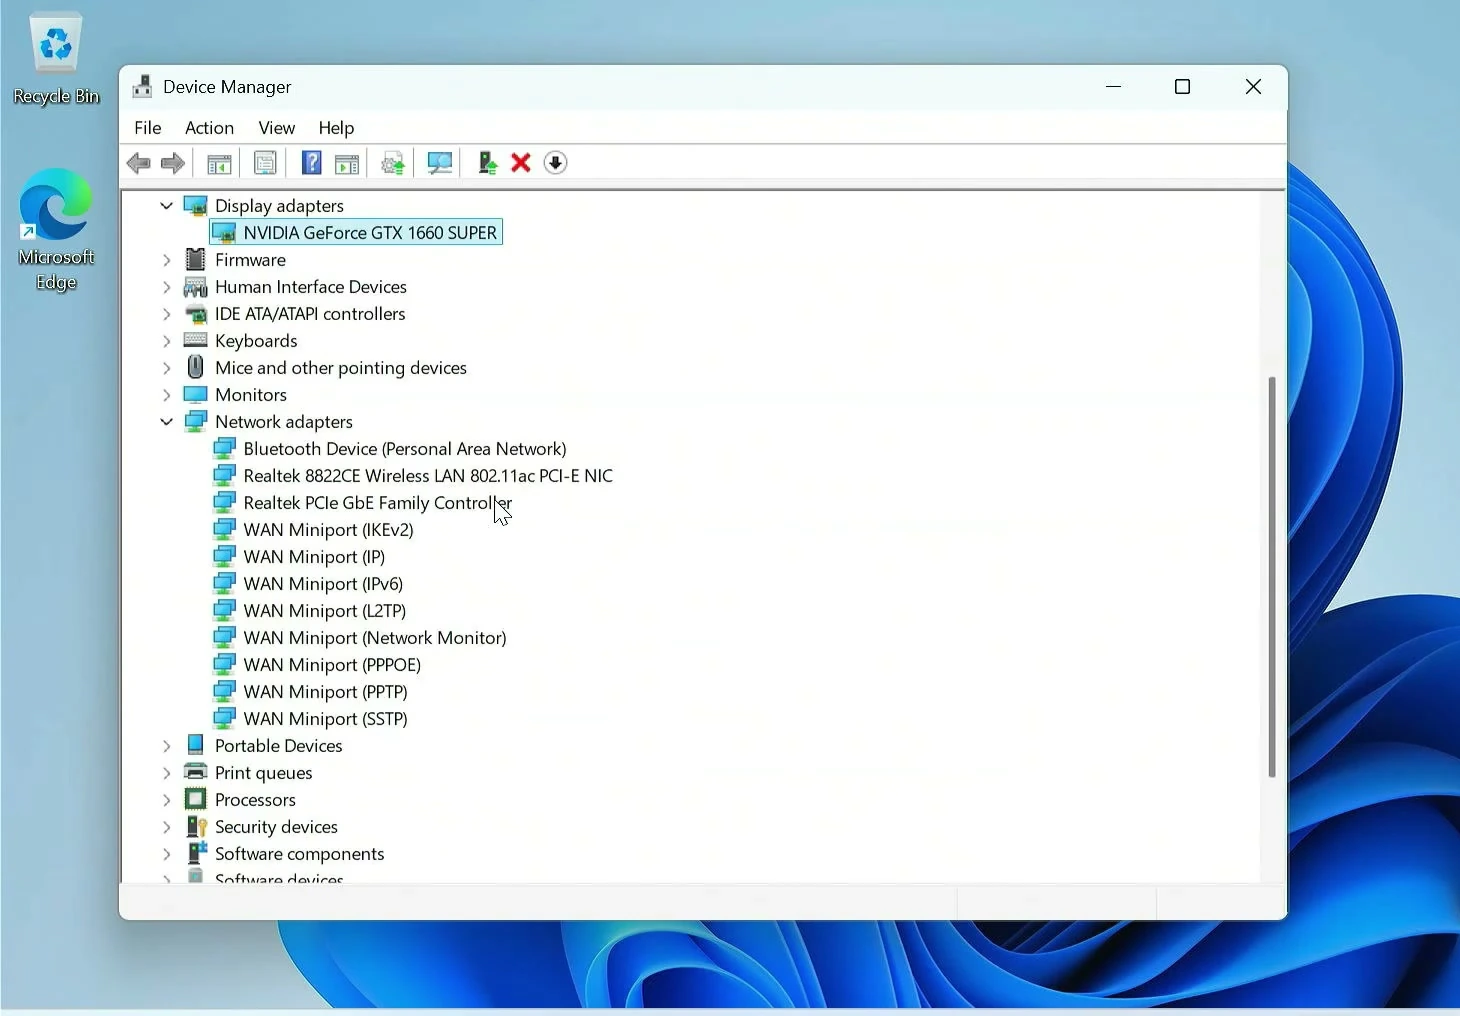The width and height of the screenshot is (1460, 1016).
Task: Open the Action menu
Action: click(209, 128)
